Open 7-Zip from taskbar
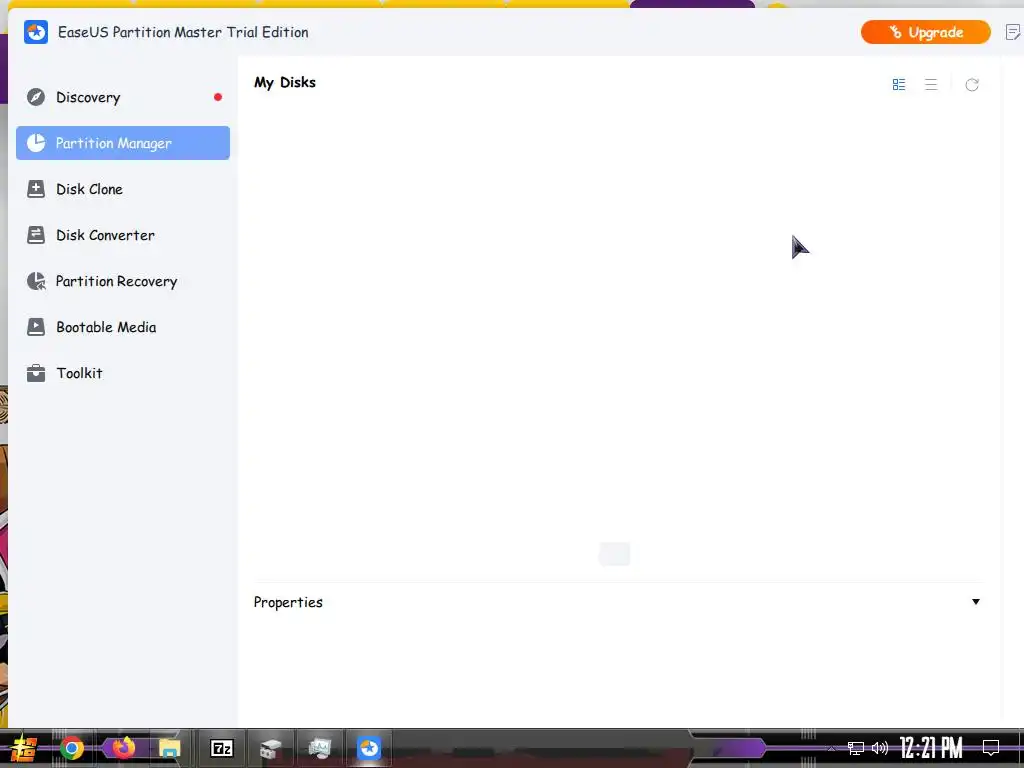The height and width of the screenshot is (768, 1024). (x=222, y=748)
